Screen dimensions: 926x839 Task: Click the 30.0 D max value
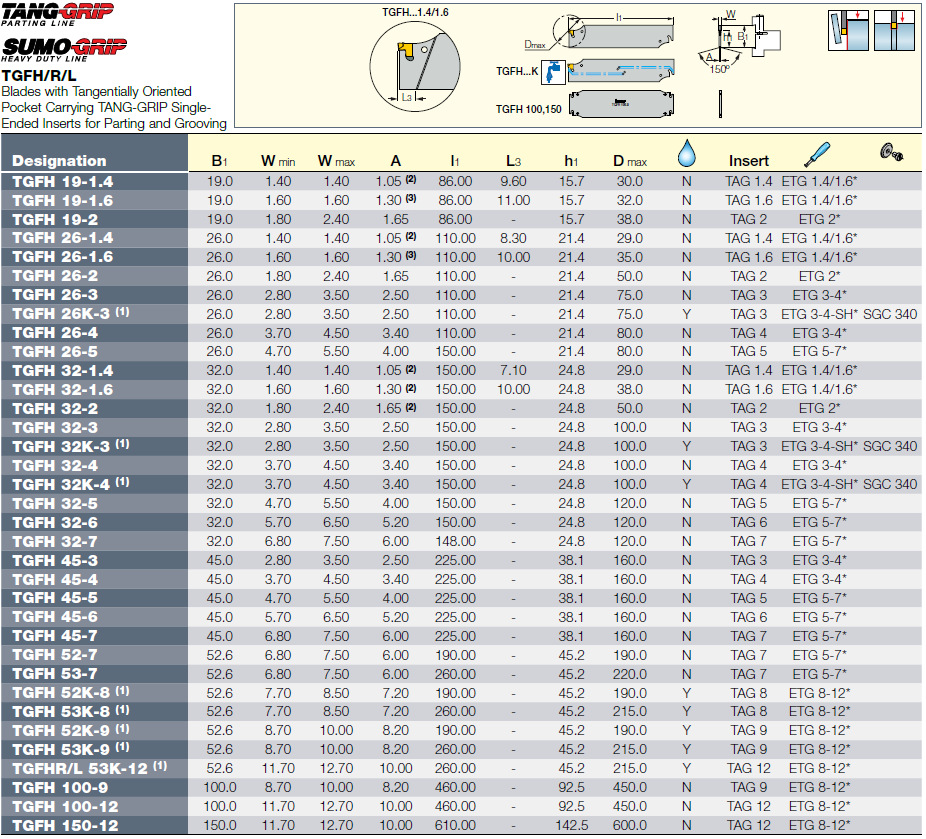tap(630, 182)
